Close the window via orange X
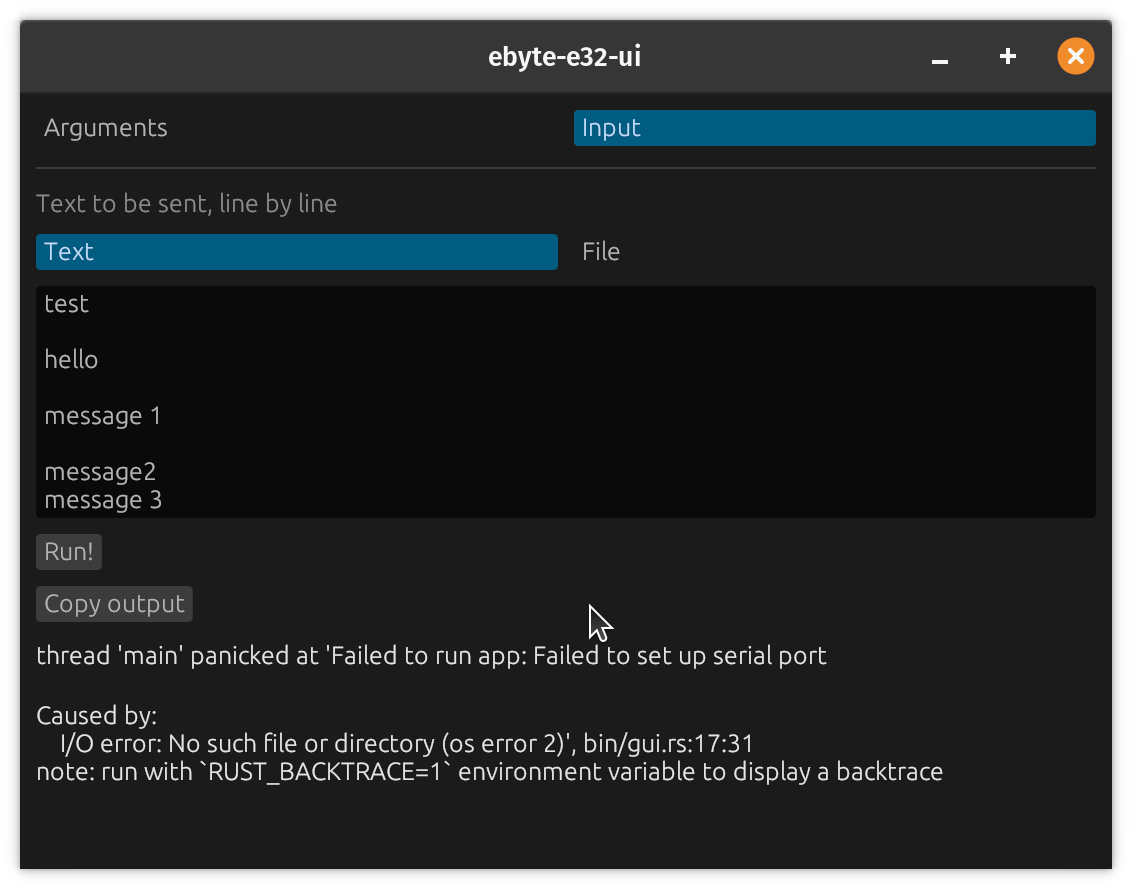This screenshot has height=889, width=1132. click(x=1075, y=57)
